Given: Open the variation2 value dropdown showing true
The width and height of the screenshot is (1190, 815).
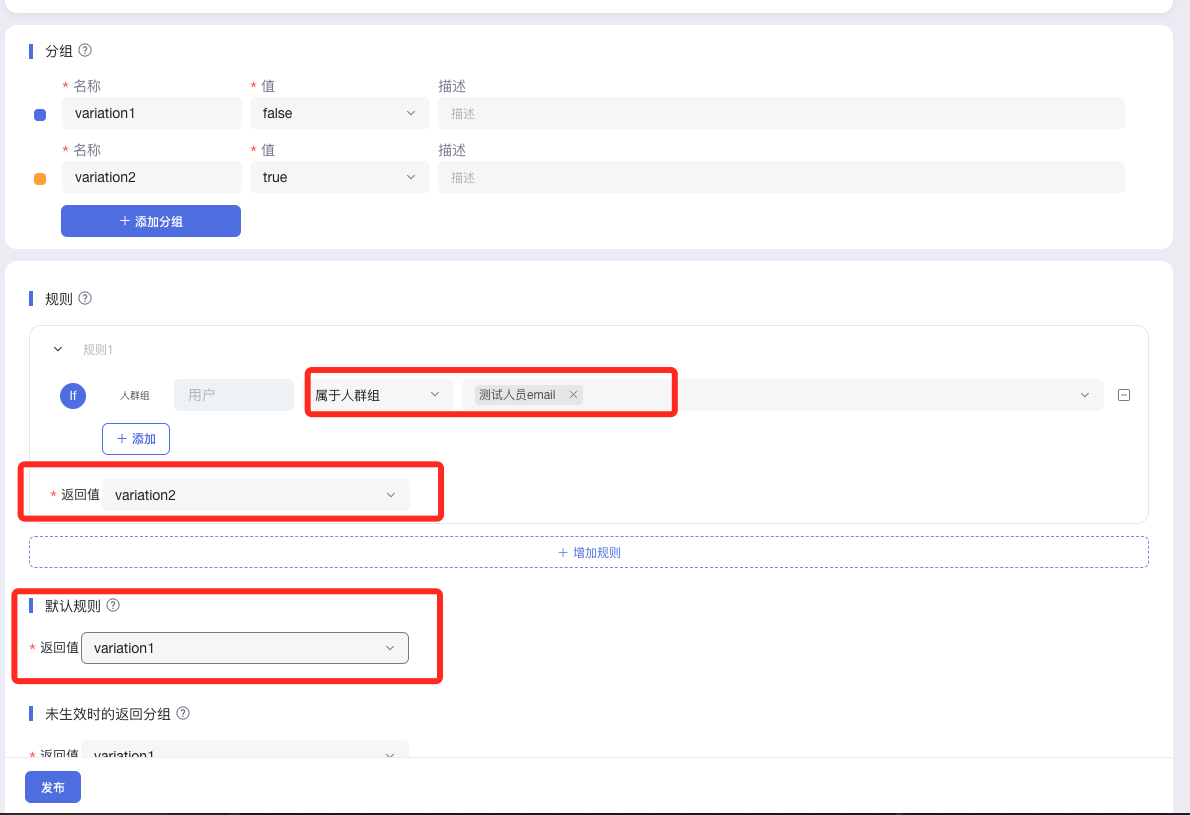Looking at the screenshot, I should (339, 177).
